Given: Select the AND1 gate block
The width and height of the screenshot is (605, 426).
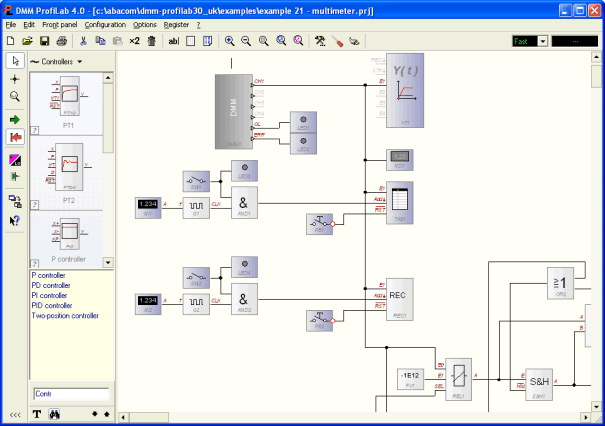Looking at the screenshot, I should 244,203.
